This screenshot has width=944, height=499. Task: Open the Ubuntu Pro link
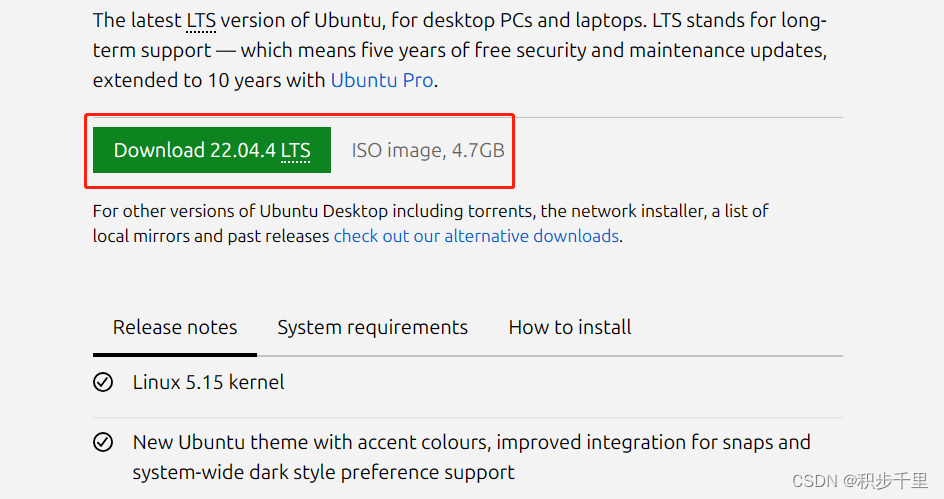click(382, 80)
